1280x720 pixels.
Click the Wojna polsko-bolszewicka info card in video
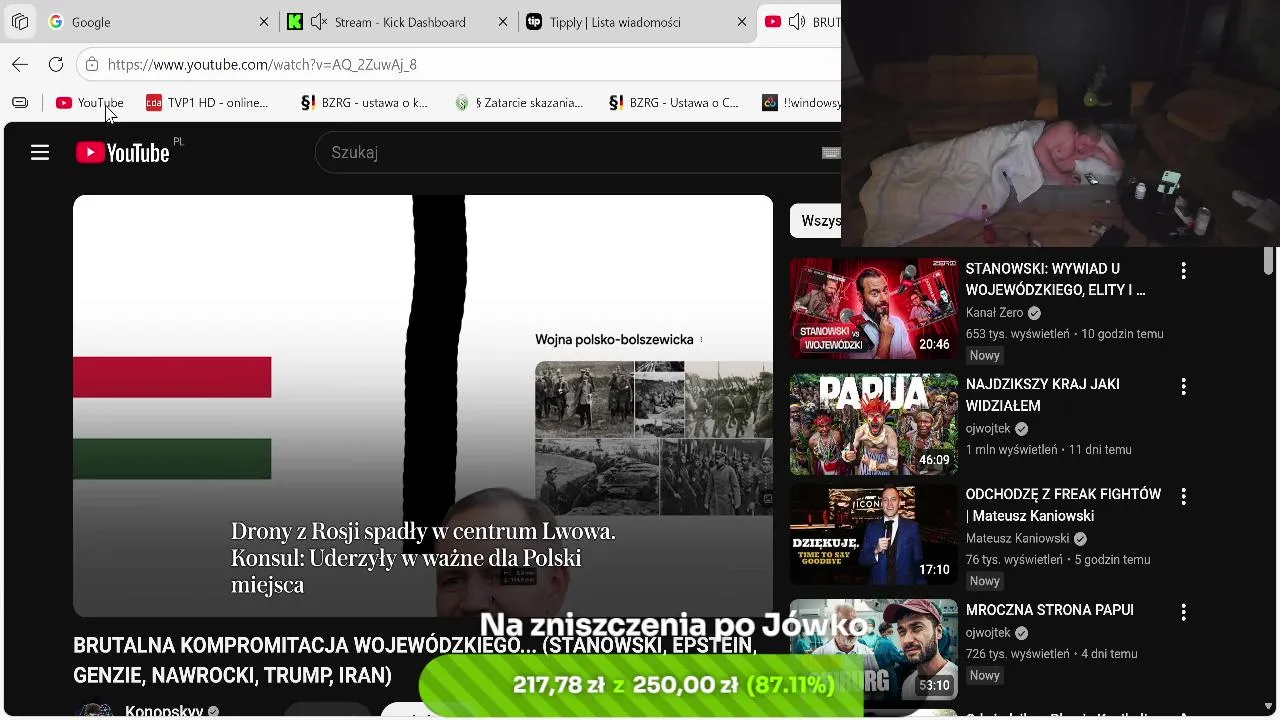click(x=653, y=424)
